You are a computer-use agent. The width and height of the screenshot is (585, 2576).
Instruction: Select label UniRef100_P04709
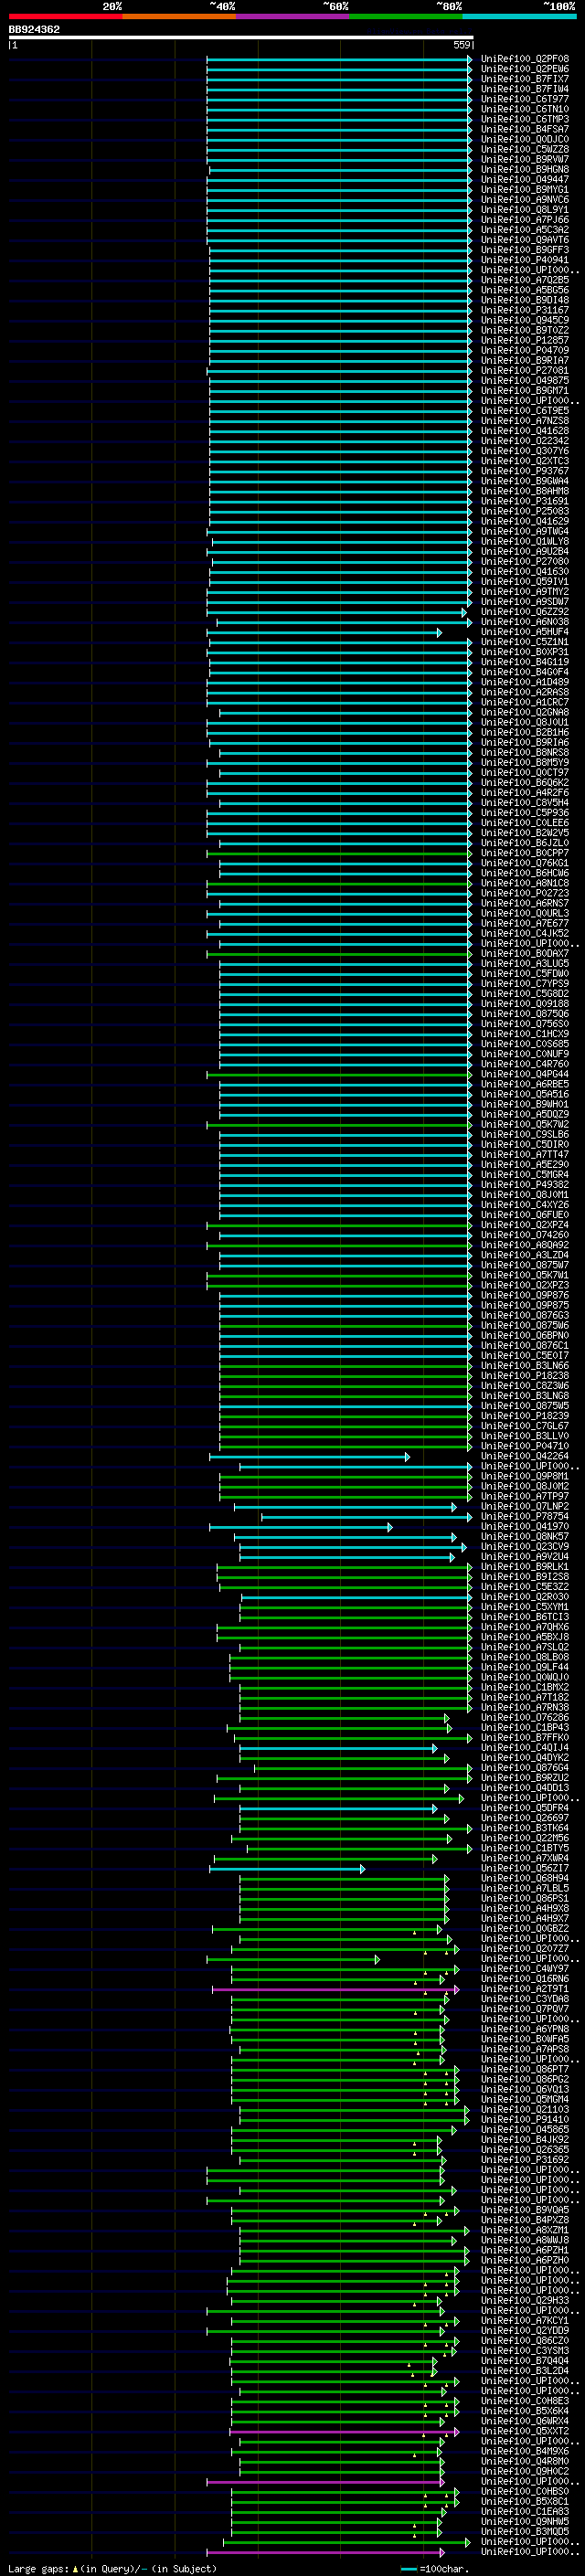point(525,350)
